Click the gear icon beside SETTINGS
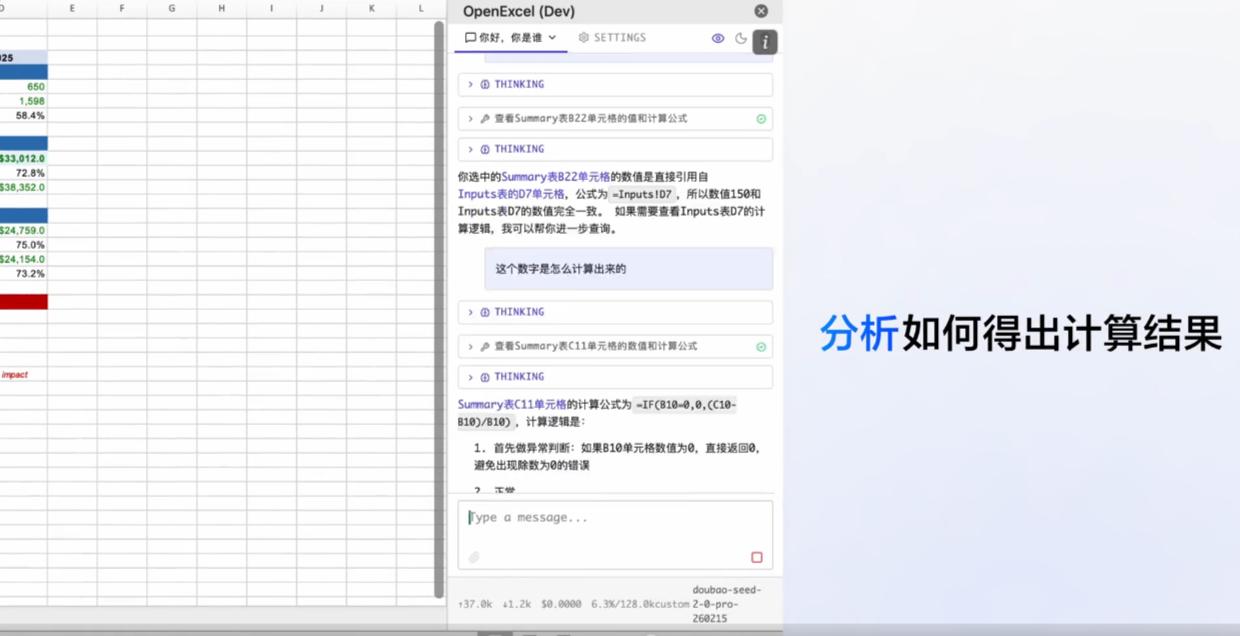 584,38
